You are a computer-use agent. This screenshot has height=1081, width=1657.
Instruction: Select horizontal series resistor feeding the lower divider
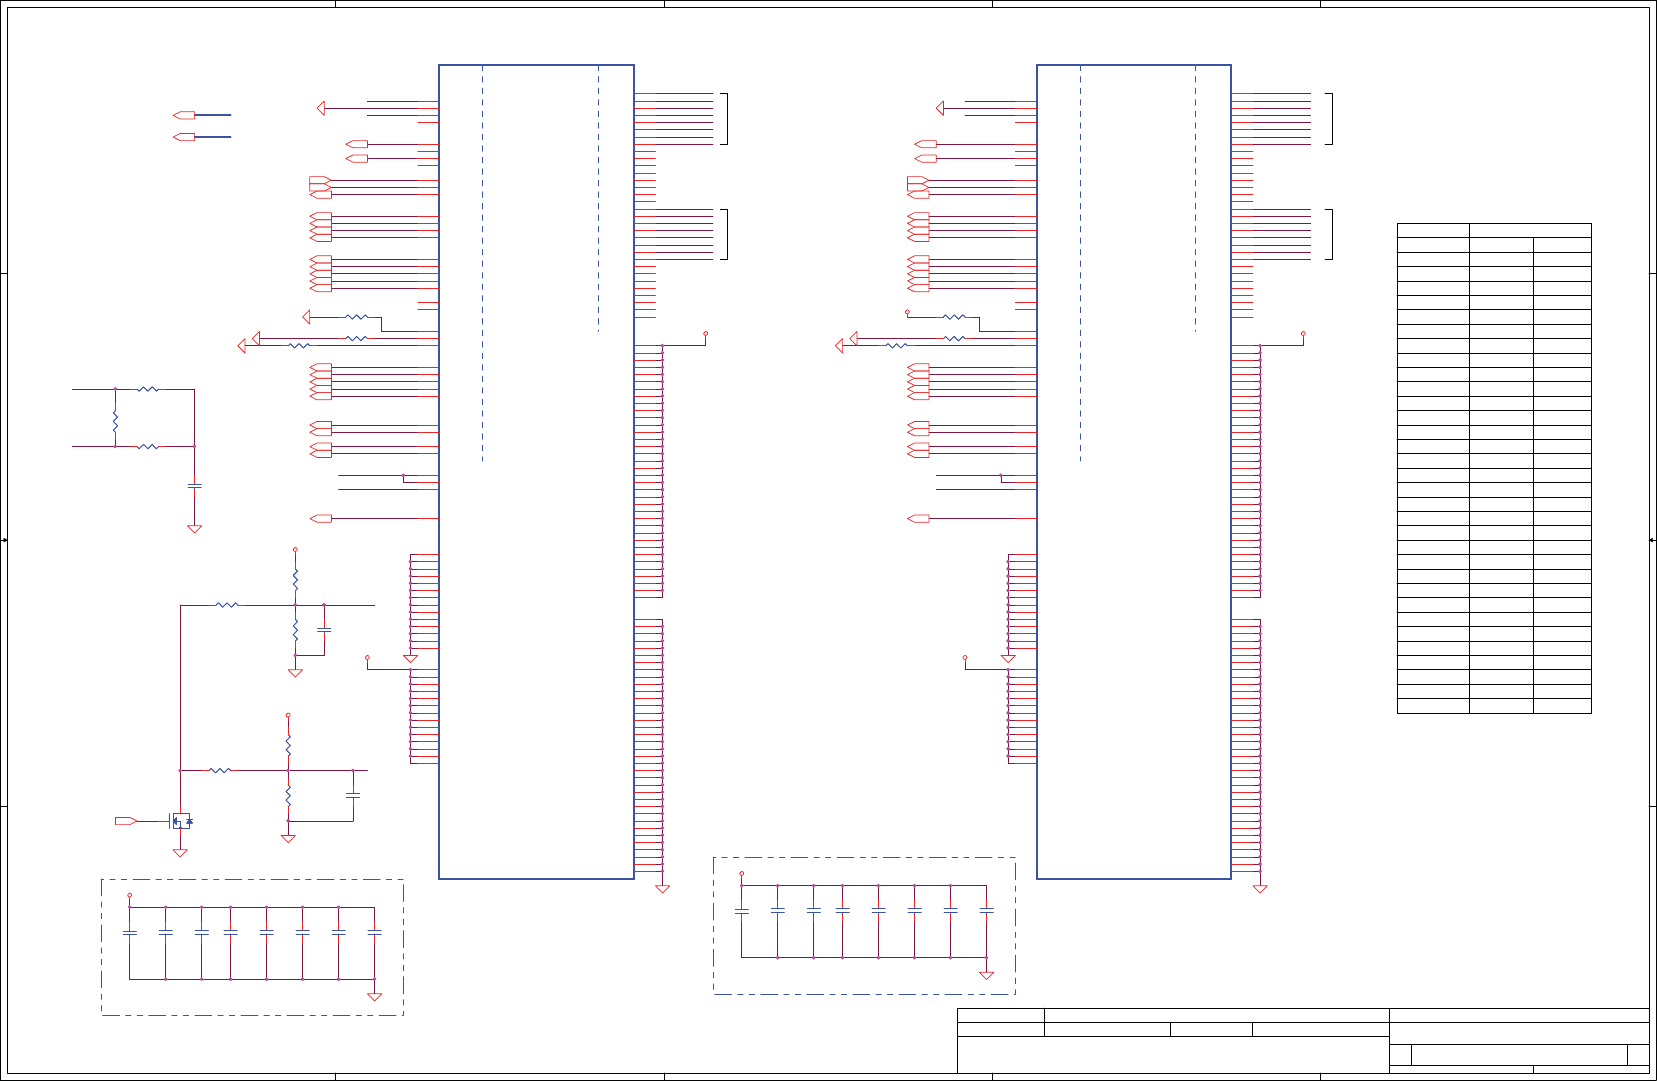(220, 770)
